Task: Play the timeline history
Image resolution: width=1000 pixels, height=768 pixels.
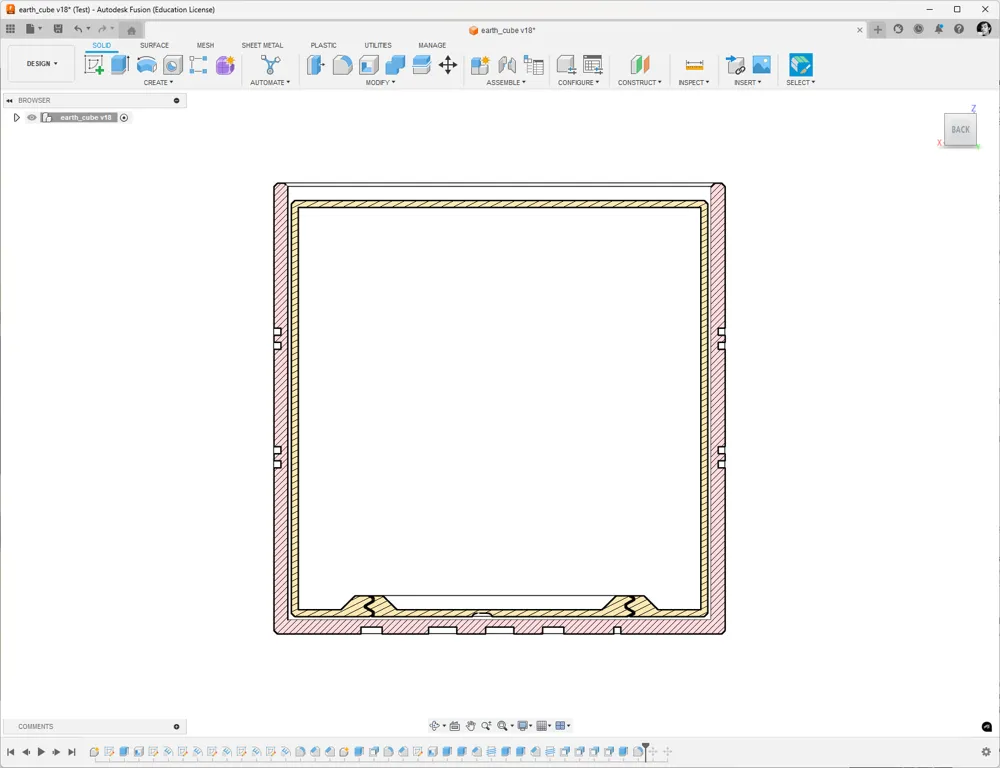Action: point(41,752)
